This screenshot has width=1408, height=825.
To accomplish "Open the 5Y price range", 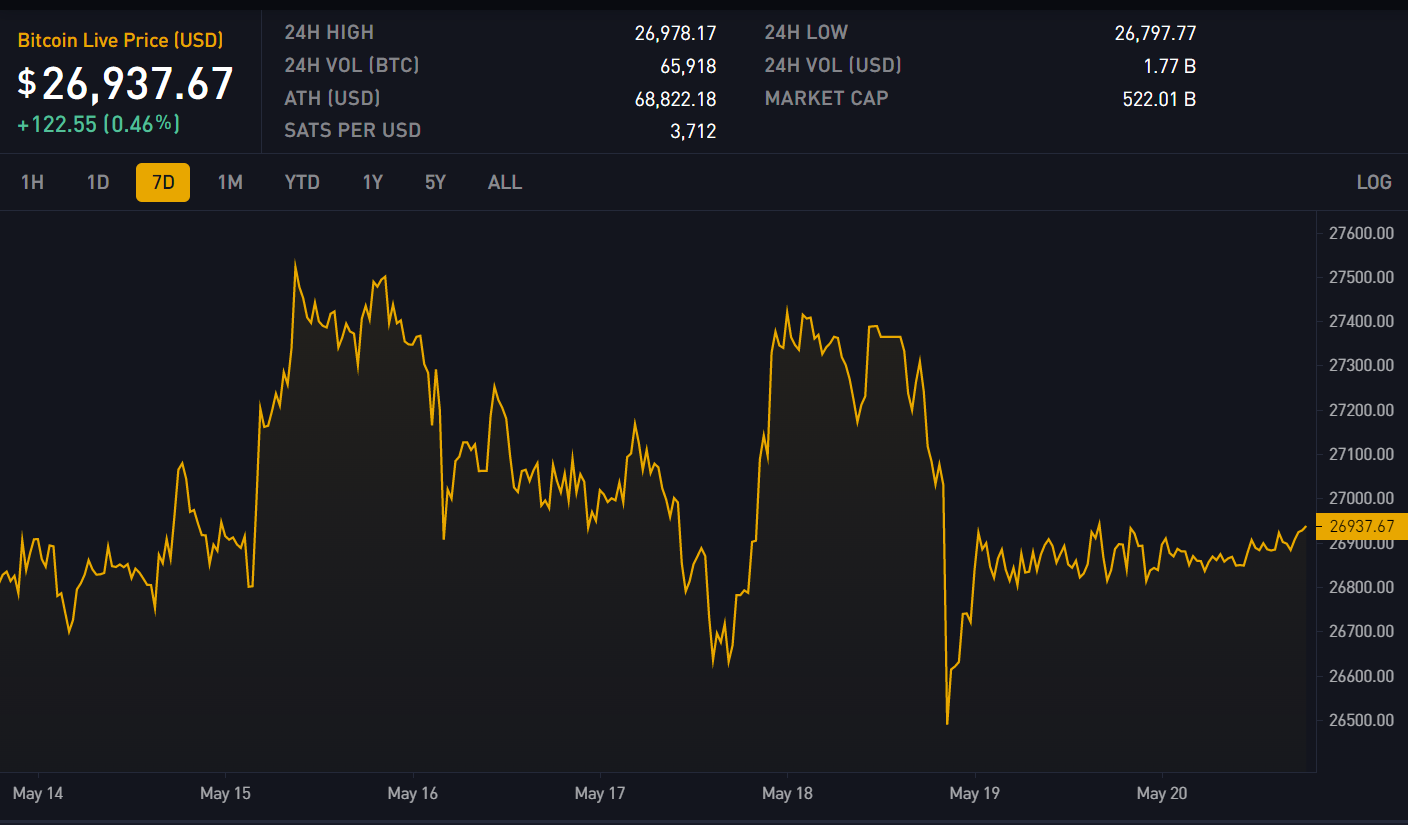I will pos(435,182).
